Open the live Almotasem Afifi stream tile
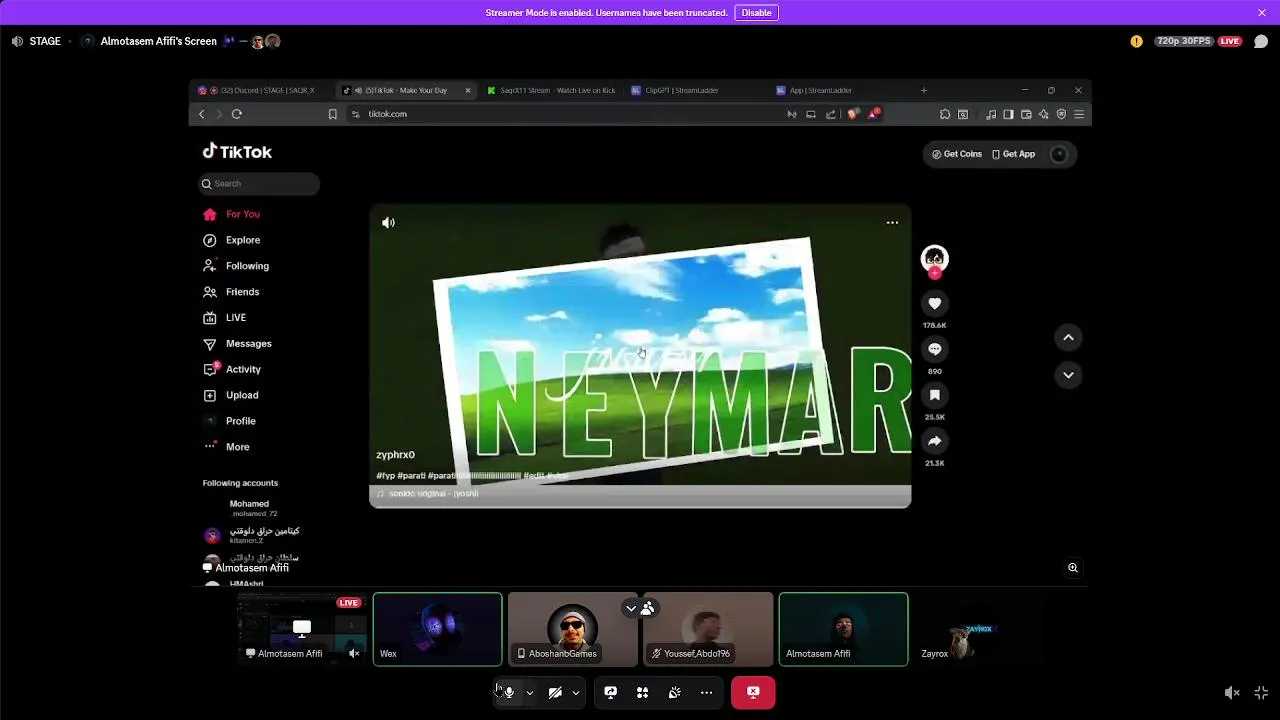This screenshot has width=1280, height=720. 301,629
